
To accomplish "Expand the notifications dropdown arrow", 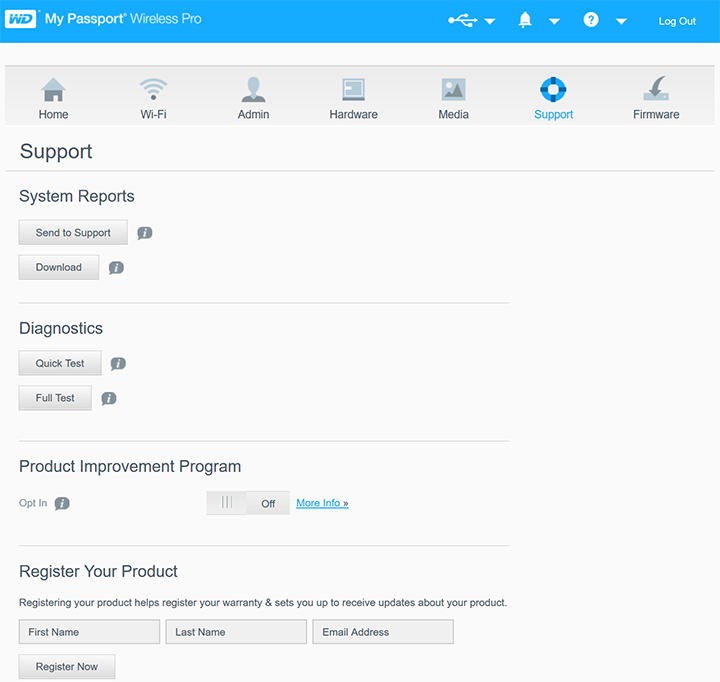I will (x=554, y=22).
